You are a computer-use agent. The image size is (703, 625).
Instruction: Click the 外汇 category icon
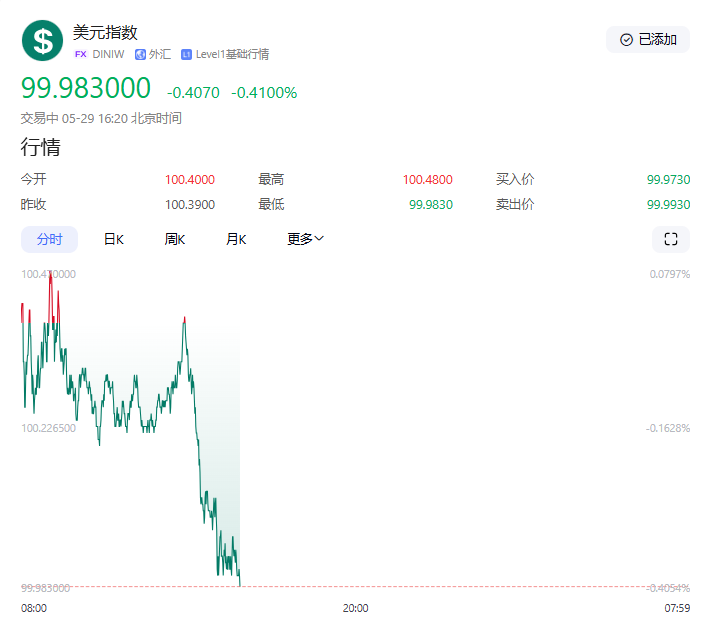(141, 54)
